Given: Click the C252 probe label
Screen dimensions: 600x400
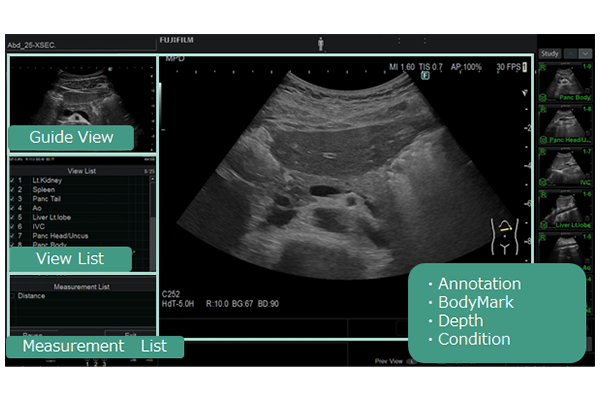Looking at the screenshot, I should point(171,294).
